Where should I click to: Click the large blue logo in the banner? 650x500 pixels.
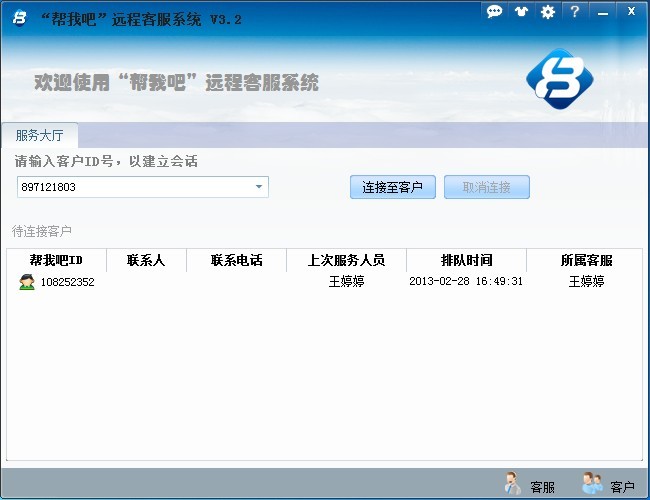560,79
